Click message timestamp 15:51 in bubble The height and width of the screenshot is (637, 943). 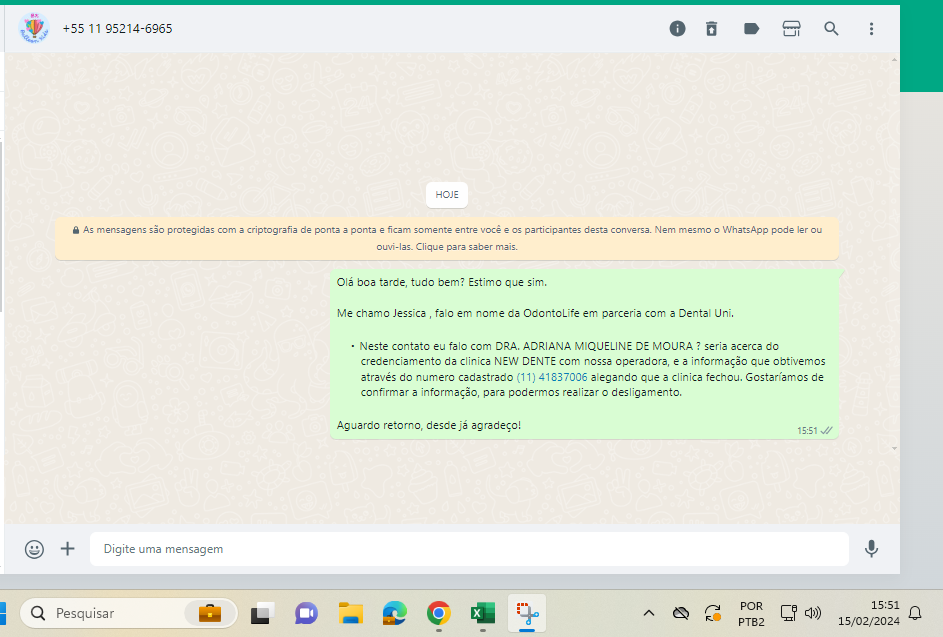tap(807, 431)
